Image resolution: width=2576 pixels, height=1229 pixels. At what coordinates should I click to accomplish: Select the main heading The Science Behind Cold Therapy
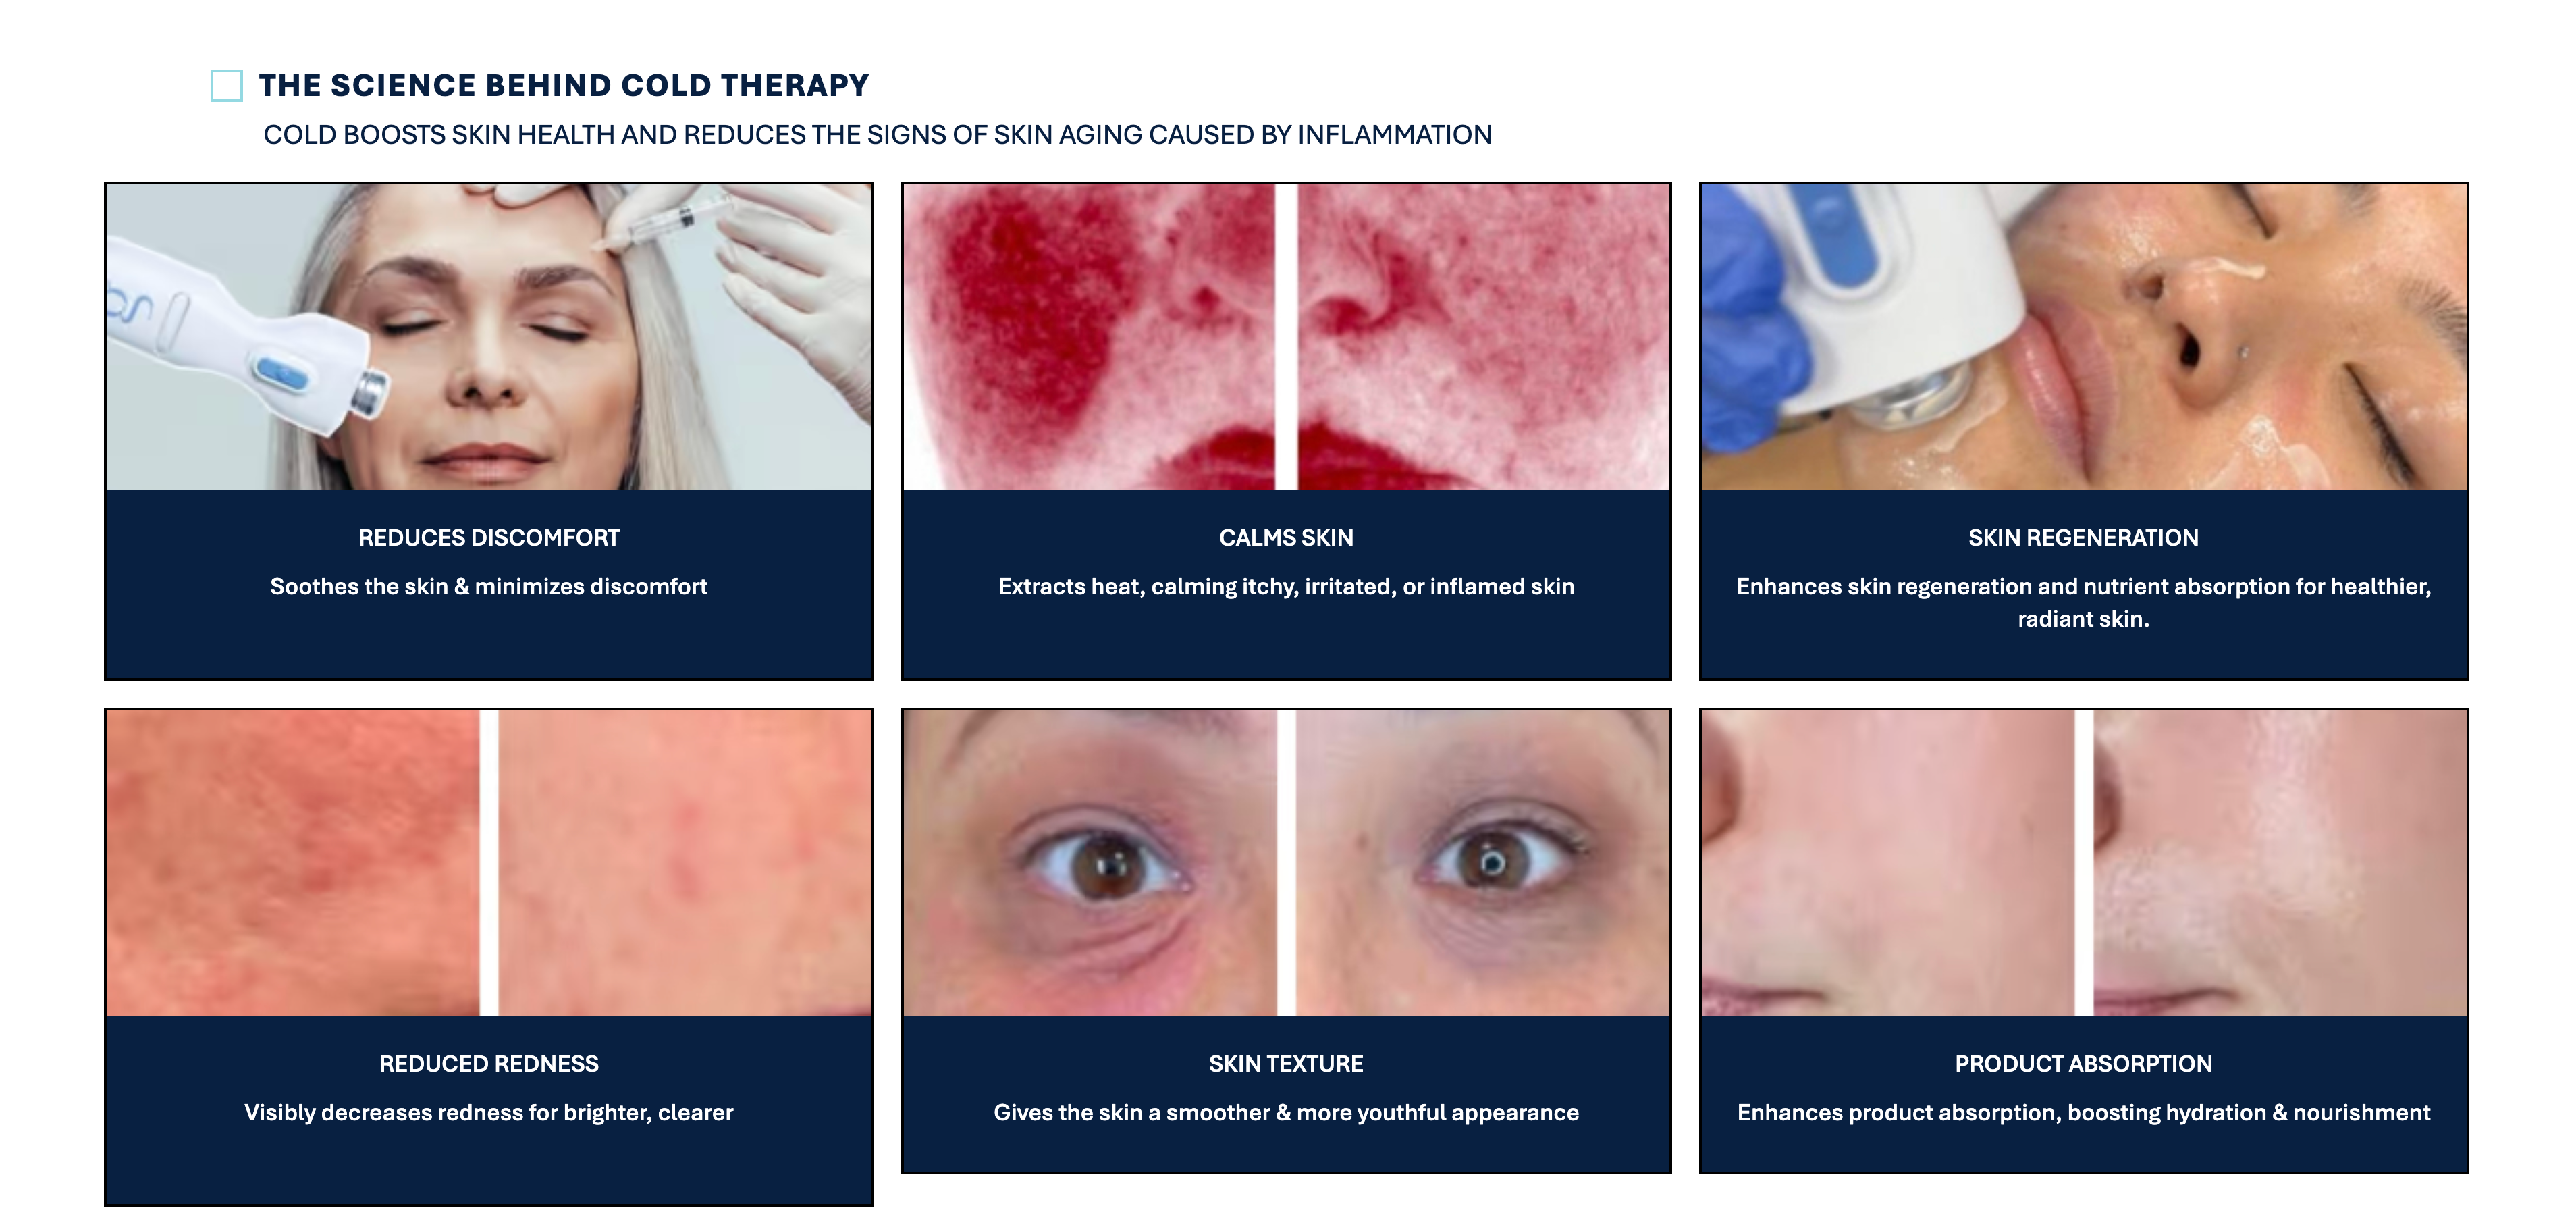click(x=564, y=86)
